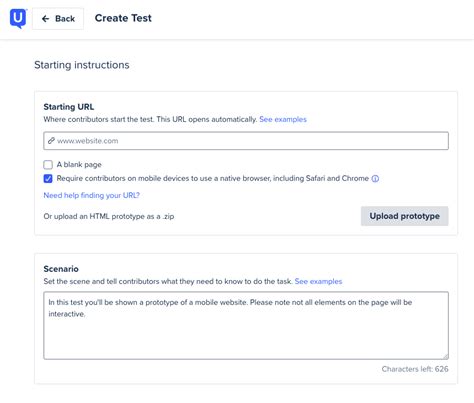The width and height of the screenshot is (474, 403).
Task: Click the Upload prototype button
Action: 404,216
